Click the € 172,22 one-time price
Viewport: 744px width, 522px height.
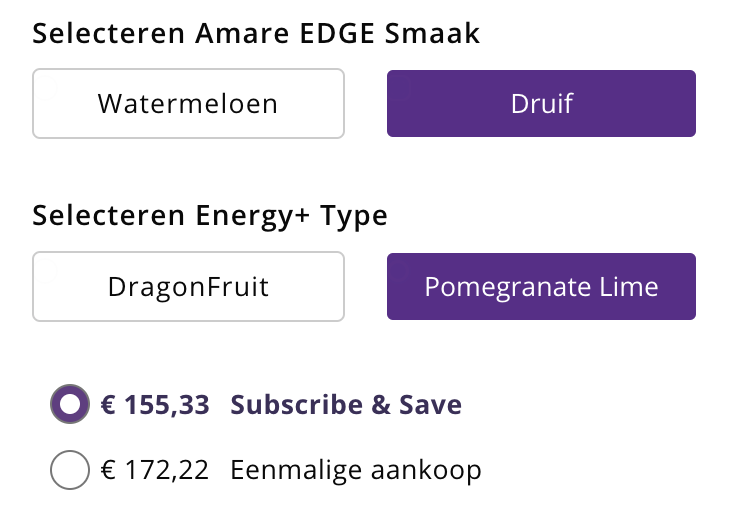click(x=155, y=470)
